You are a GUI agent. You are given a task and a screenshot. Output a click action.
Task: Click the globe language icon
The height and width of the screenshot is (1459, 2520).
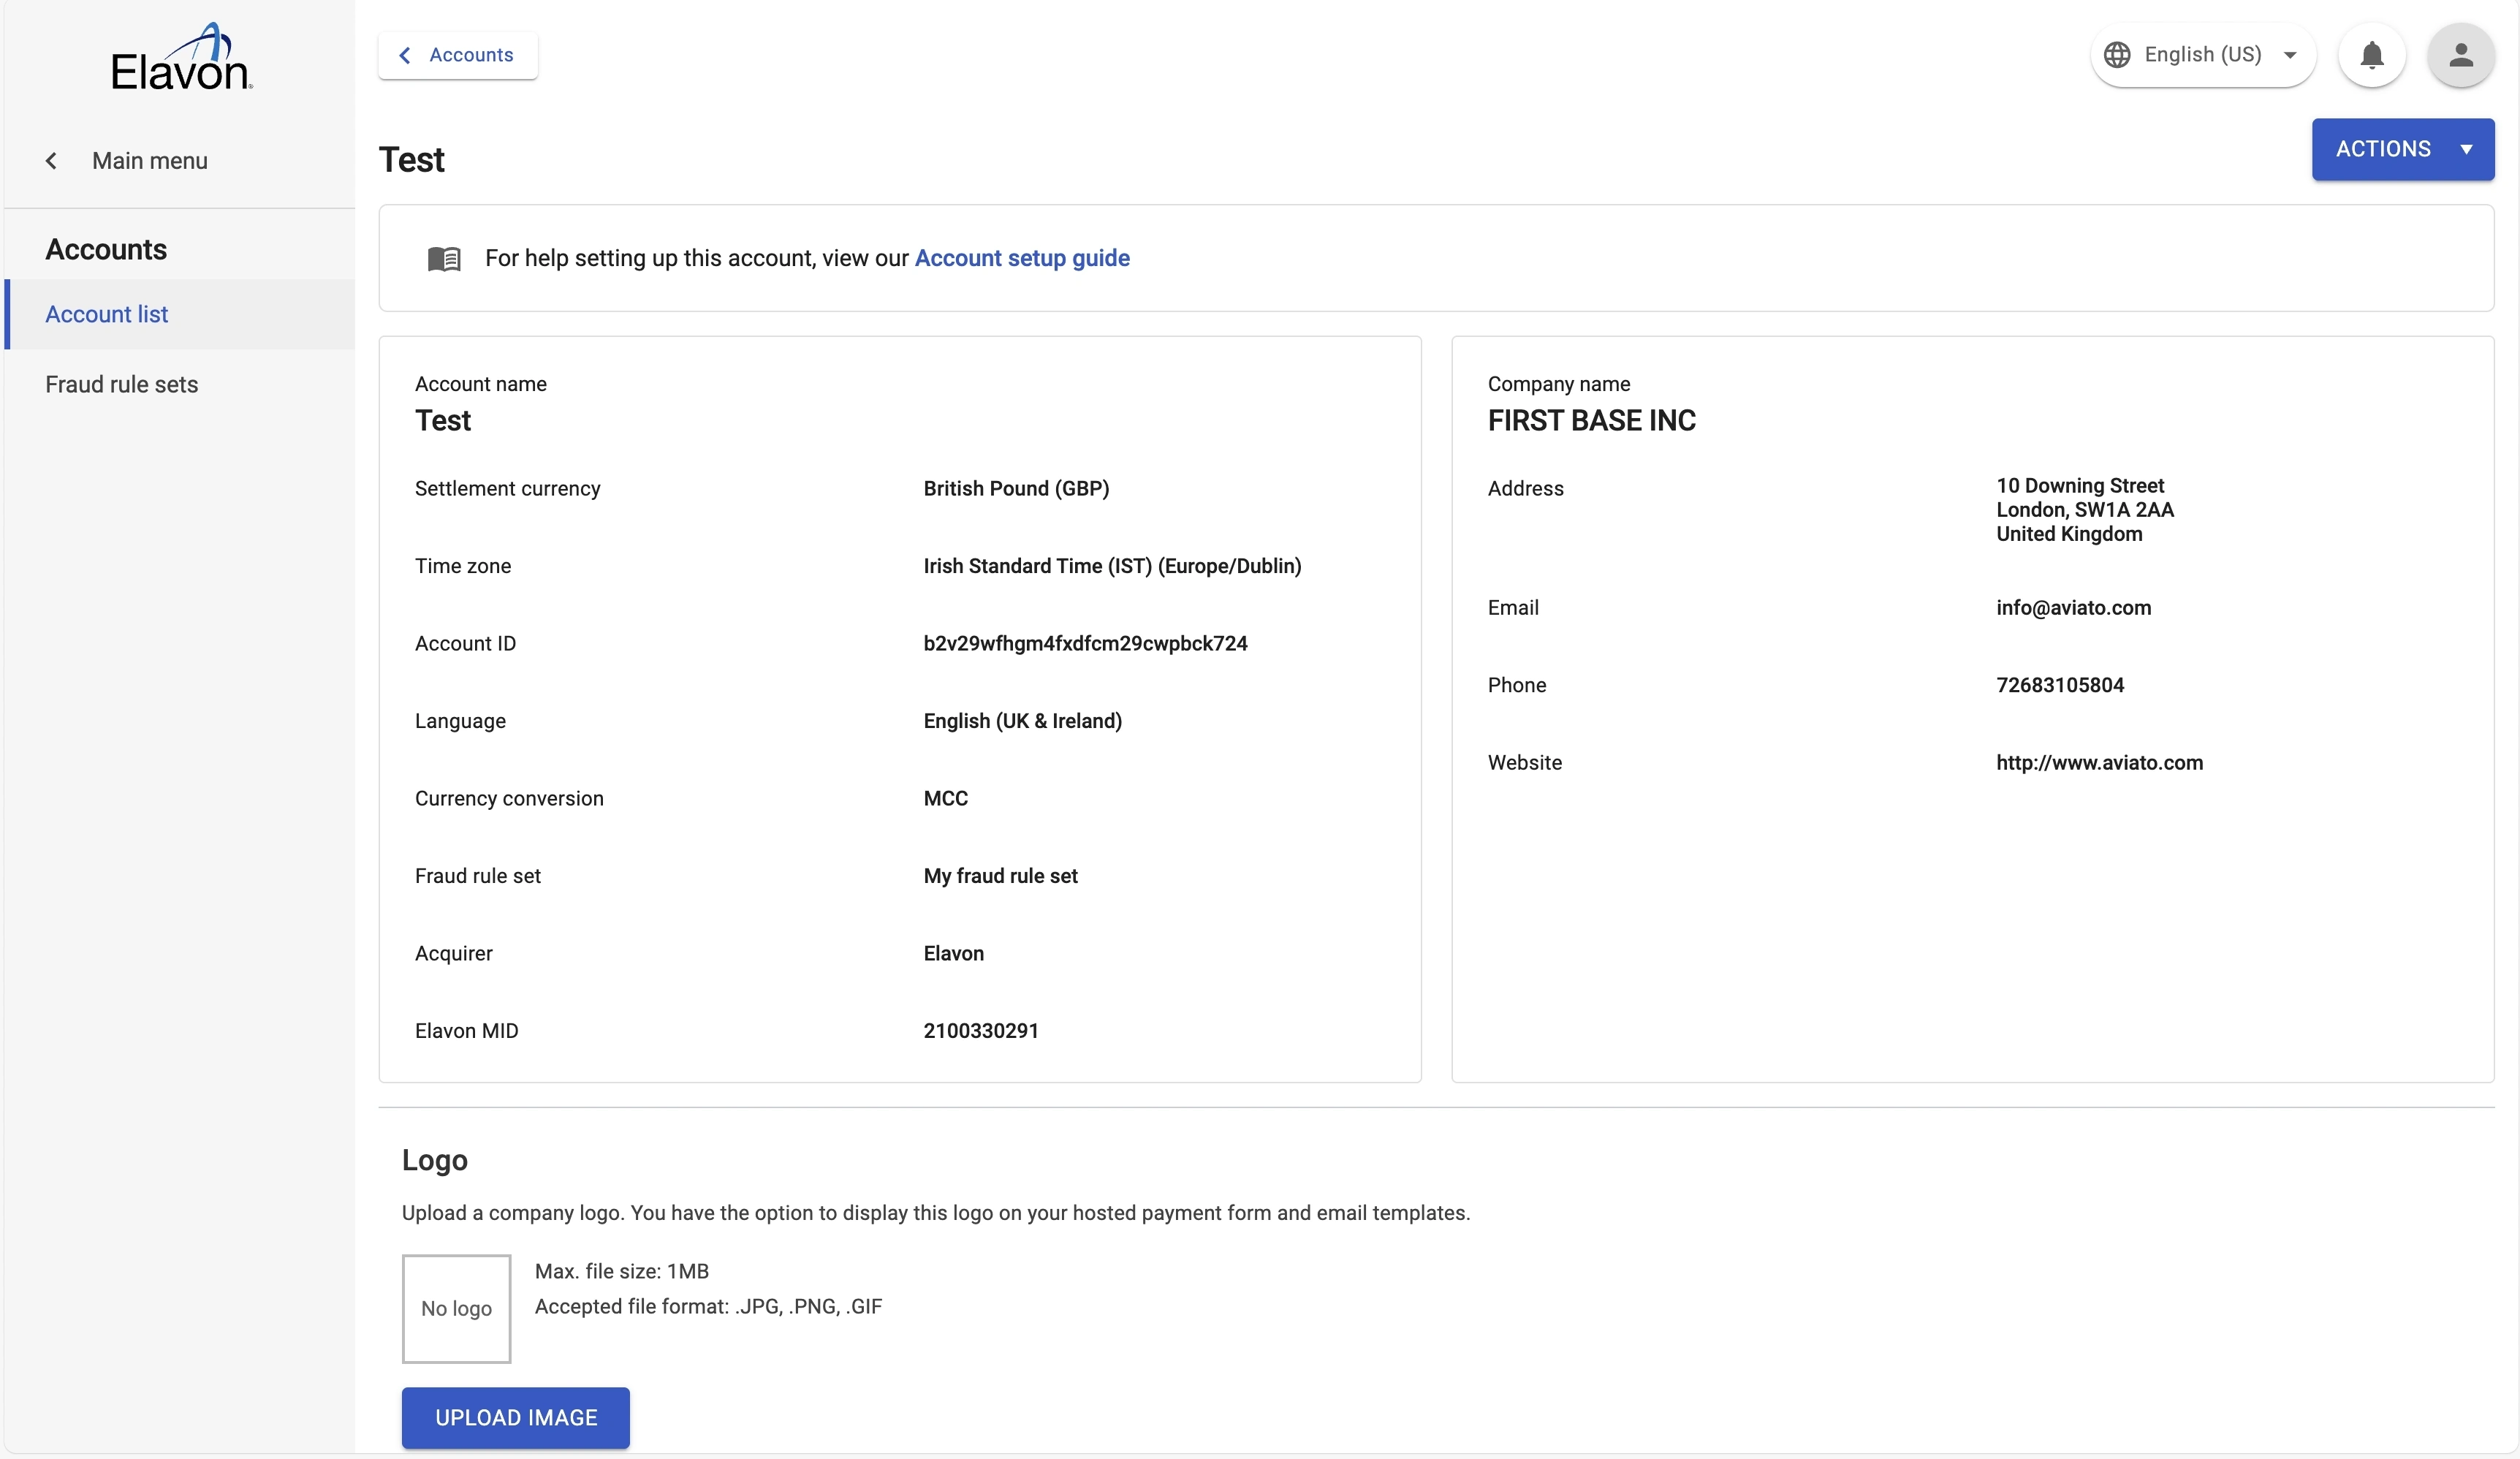click(2116, 55)
